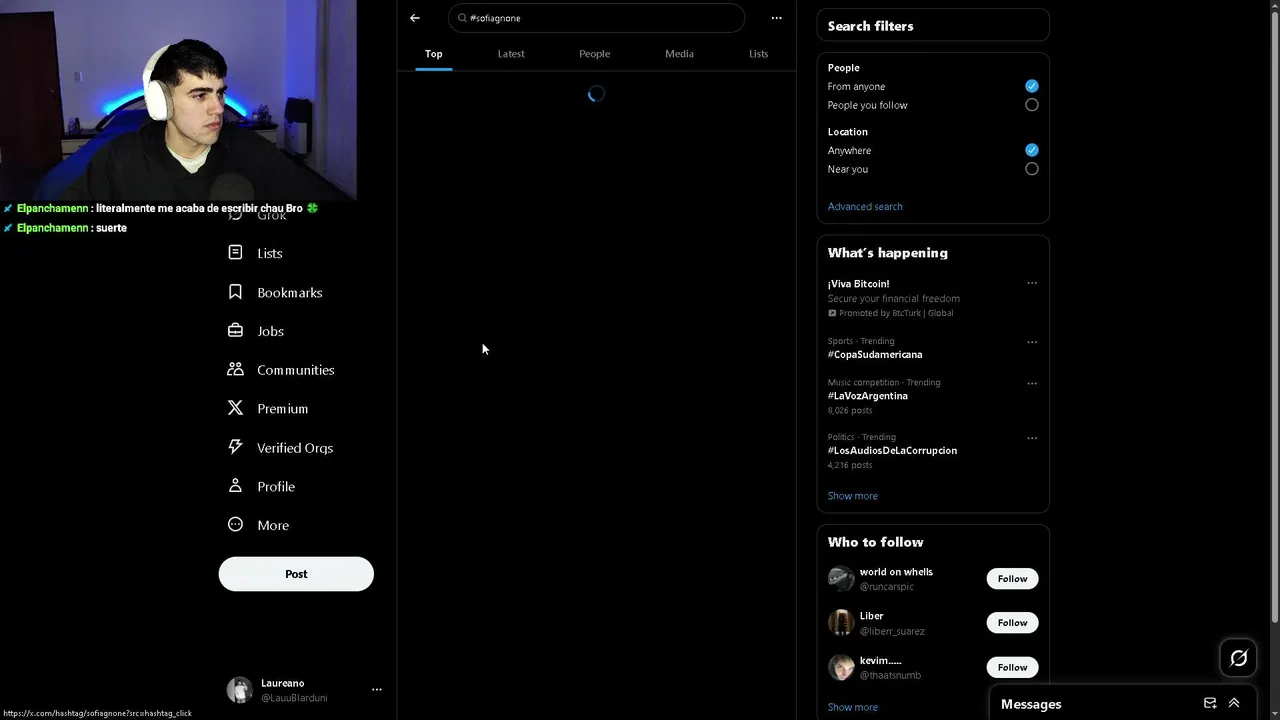Image resolution: width=1280 pixels, height=720 pixels.
Task: Follow Liber account
Action: (x=1012, y=623)
